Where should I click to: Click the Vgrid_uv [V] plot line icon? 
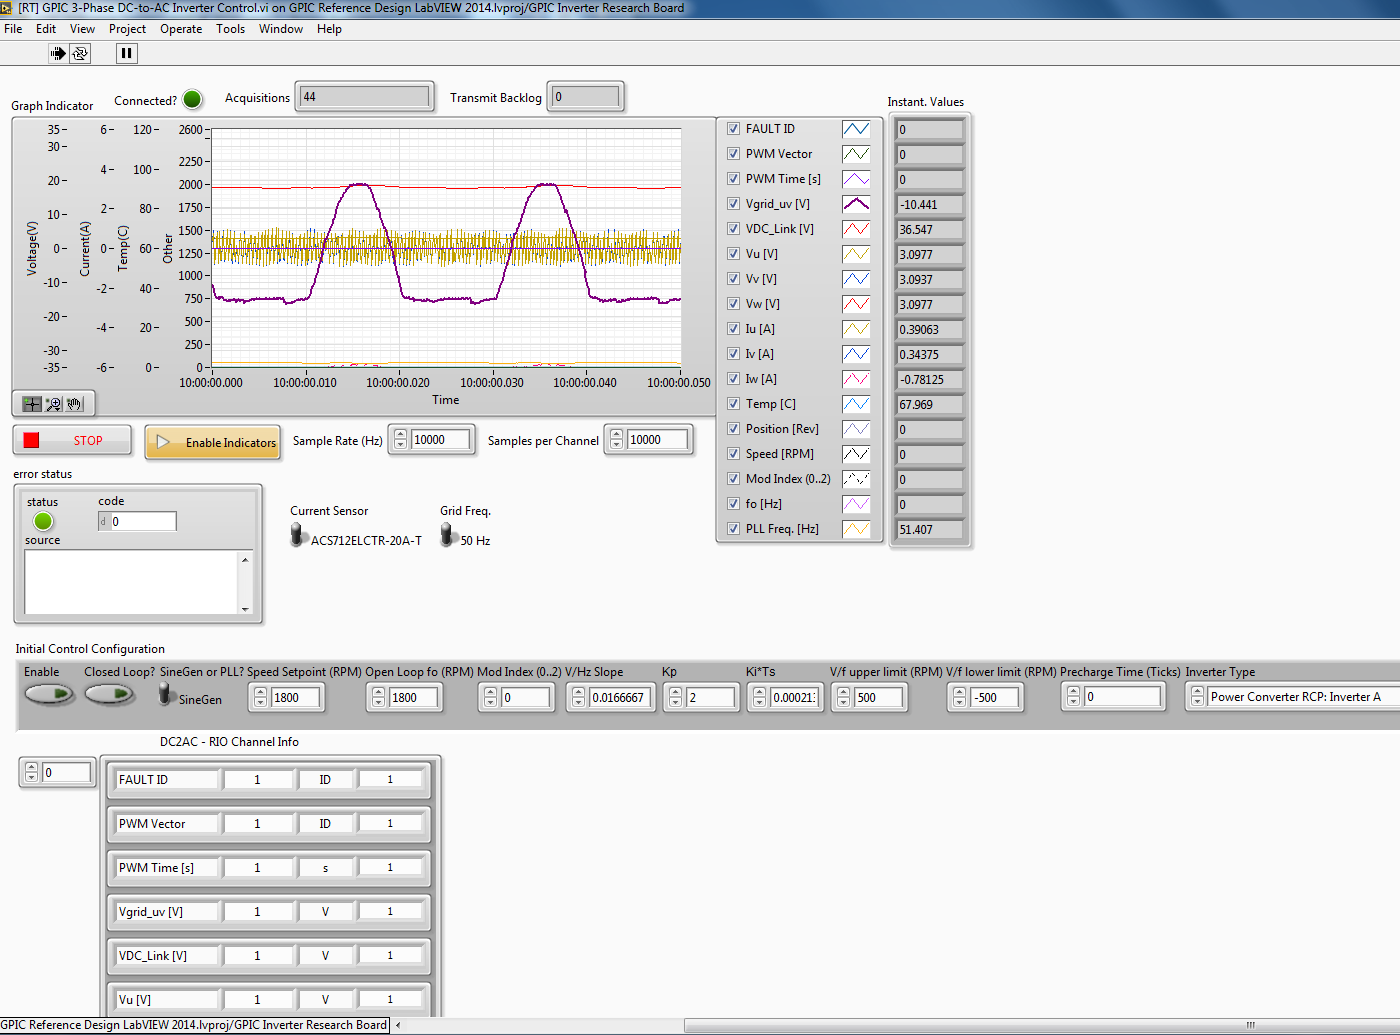(x=856, y=204)
